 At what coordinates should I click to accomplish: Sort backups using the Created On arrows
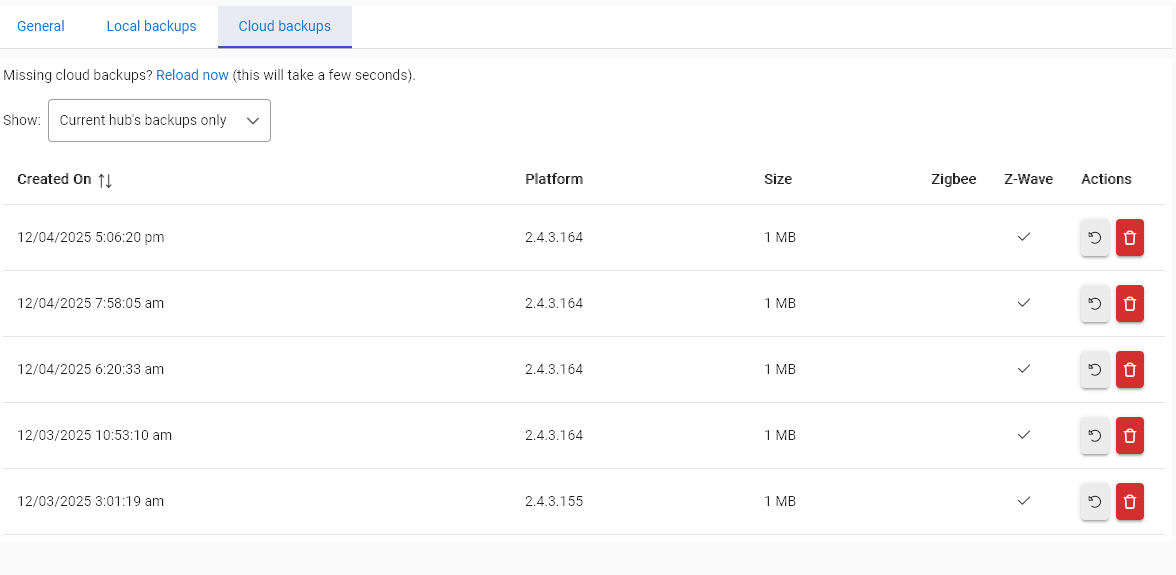click(105, 180)
